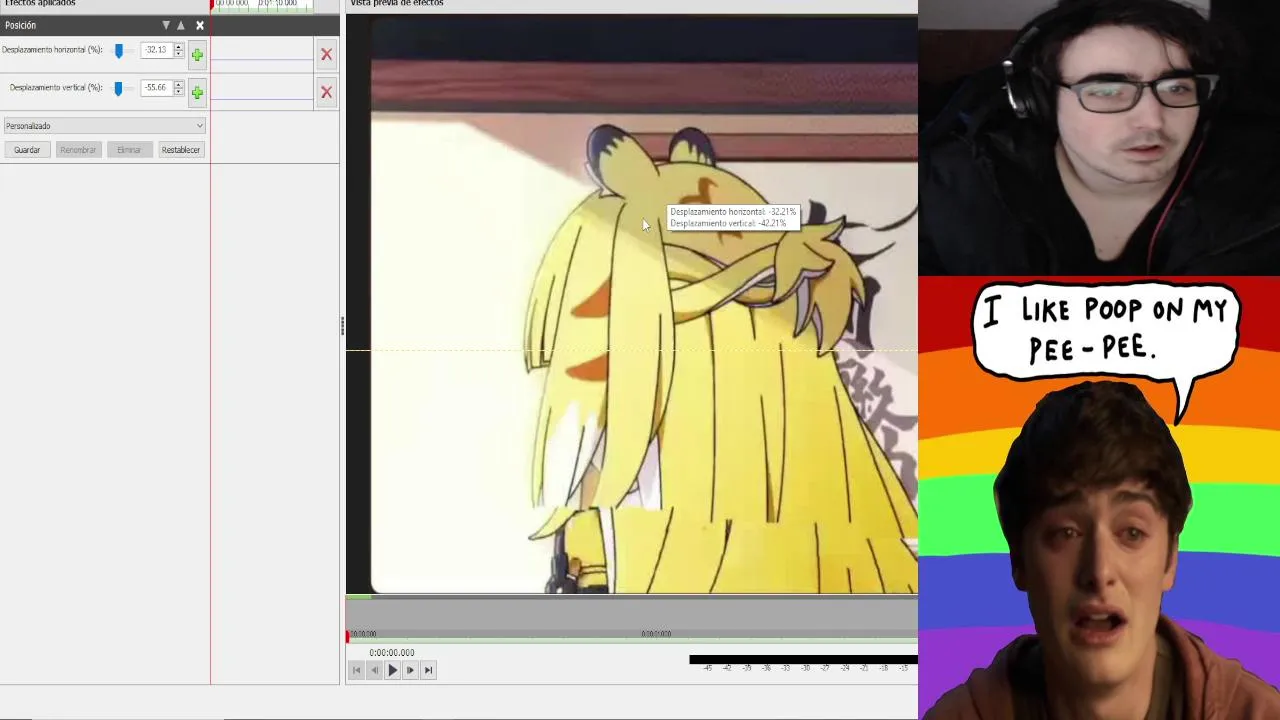1280x720 pixels.
Task: Delete Desplazamiento horizontal keyframes with red X
Action: [326, 54]
